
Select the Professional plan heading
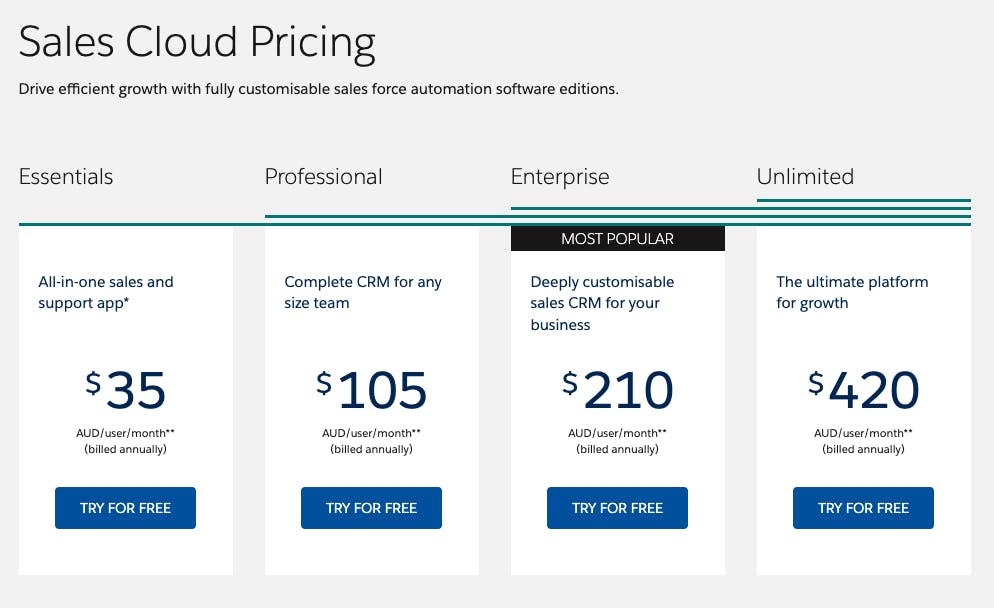click(323, 177)
